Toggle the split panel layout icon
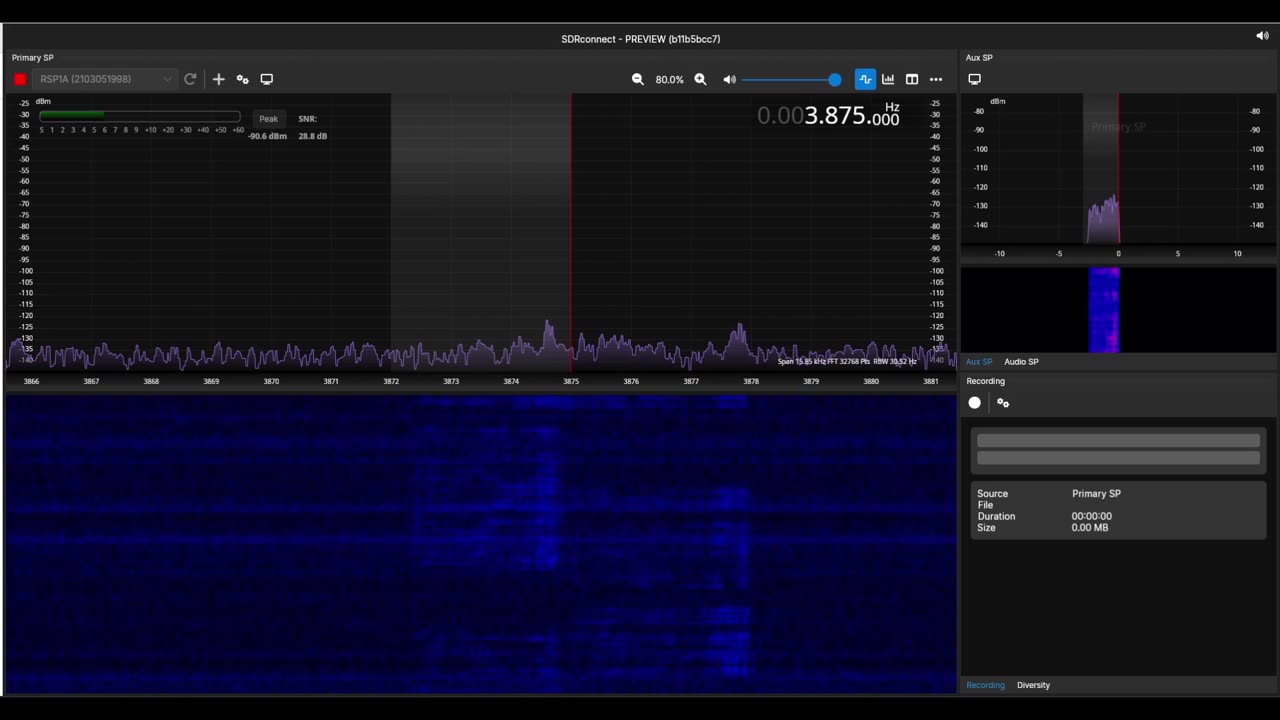This screenshot has height=720, width=1280. 912,79
